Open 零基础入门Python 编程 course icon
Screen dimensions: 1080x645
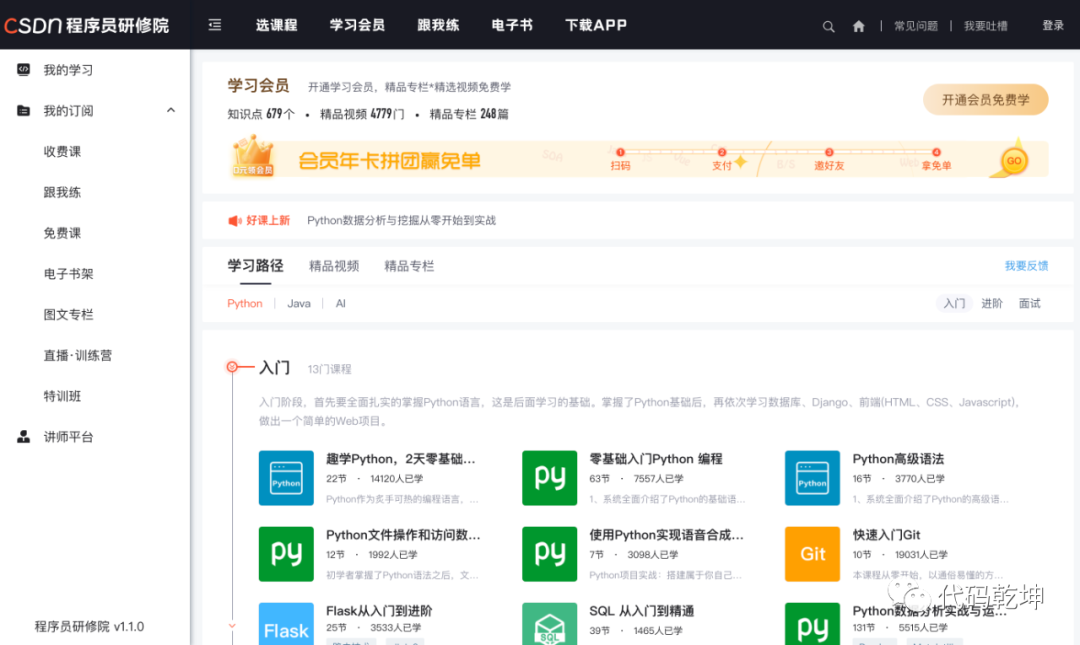point(549,478)
